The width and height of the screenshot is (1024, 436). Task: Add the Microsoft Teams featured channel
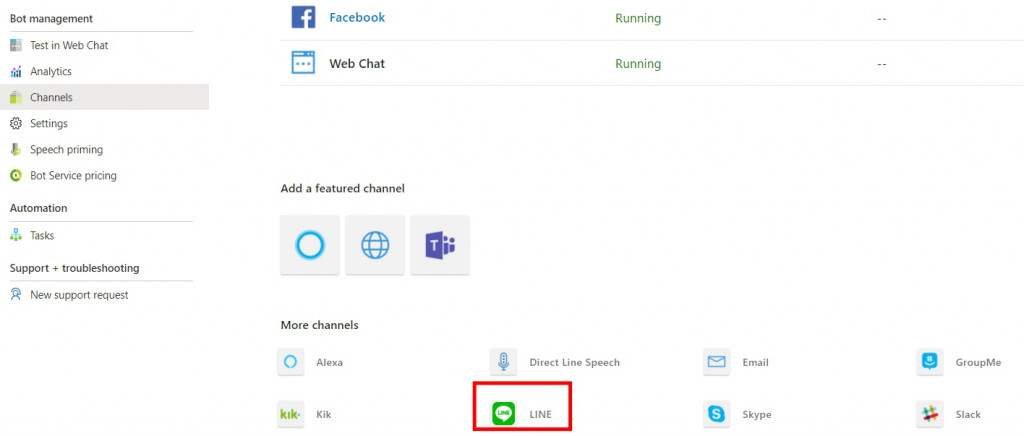(440, 245)
